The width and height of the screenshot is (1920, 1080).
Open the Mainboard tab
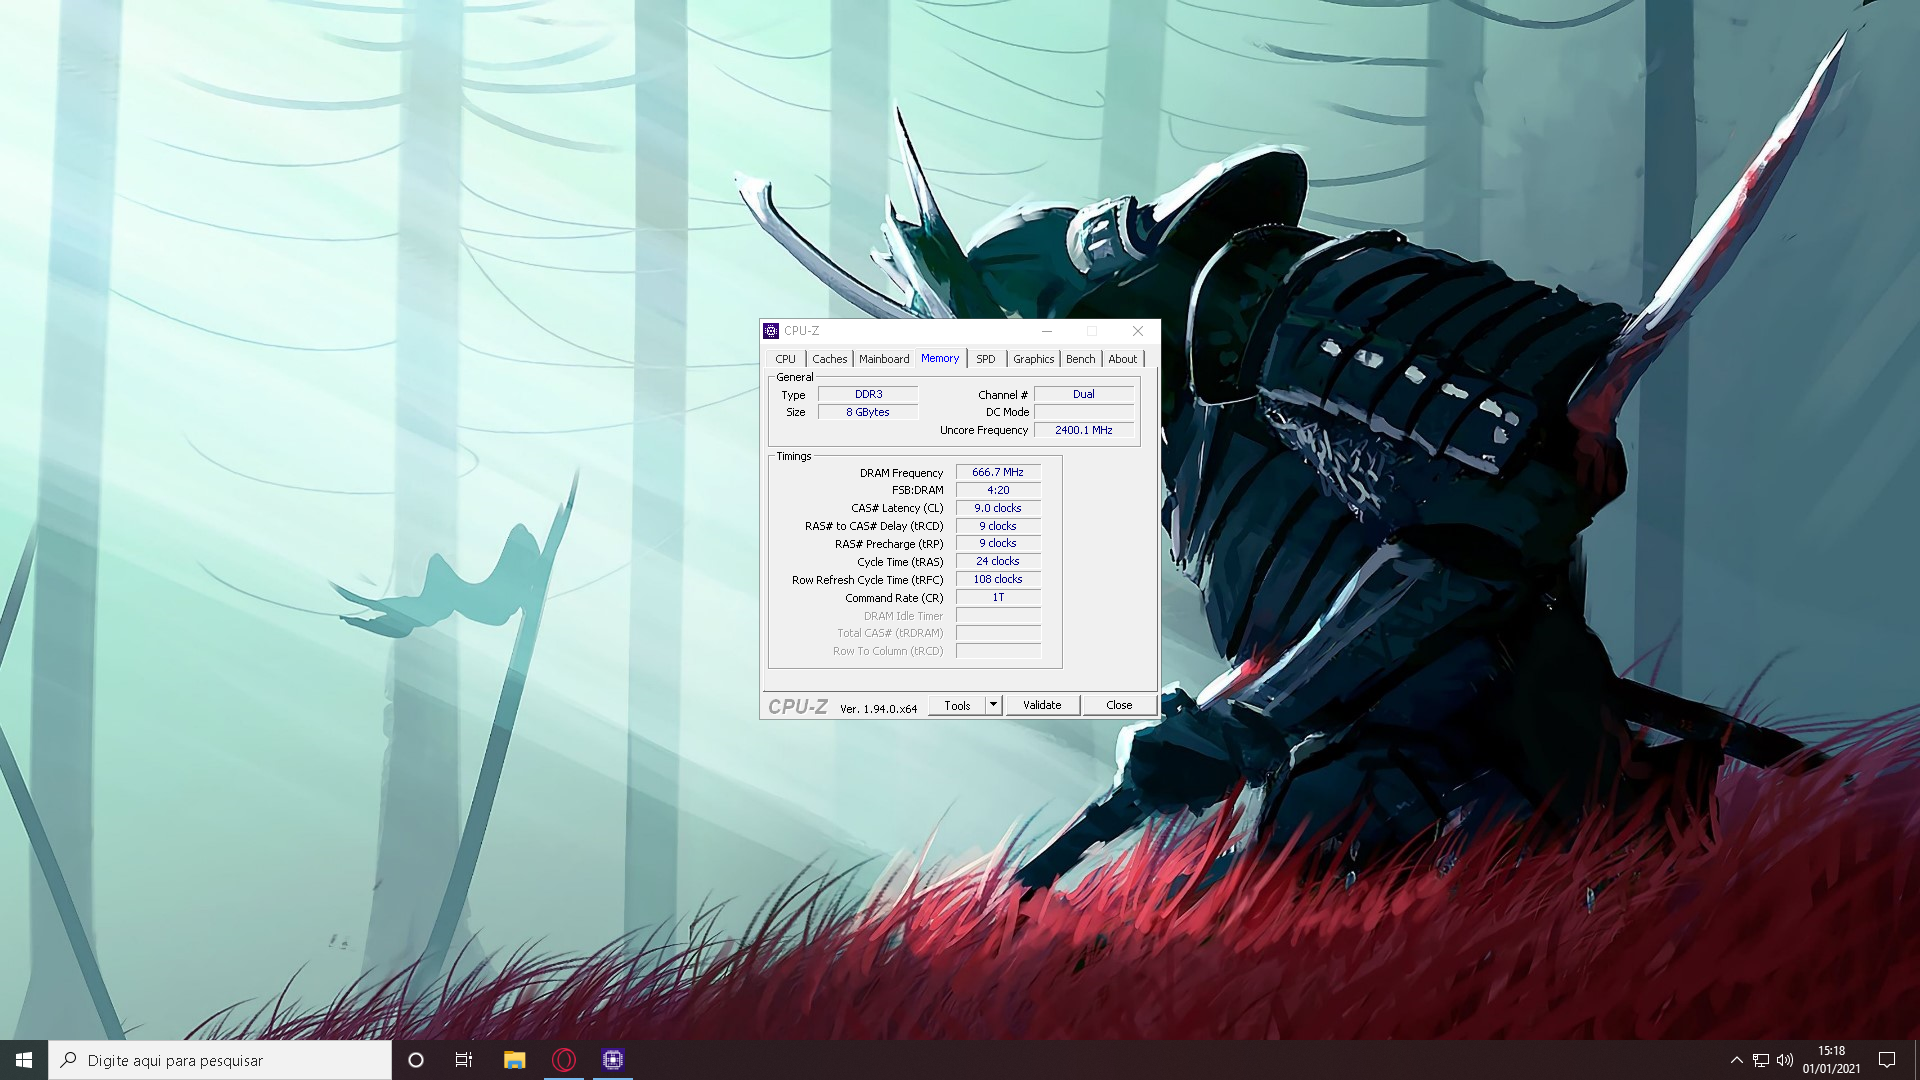[884, 359]
